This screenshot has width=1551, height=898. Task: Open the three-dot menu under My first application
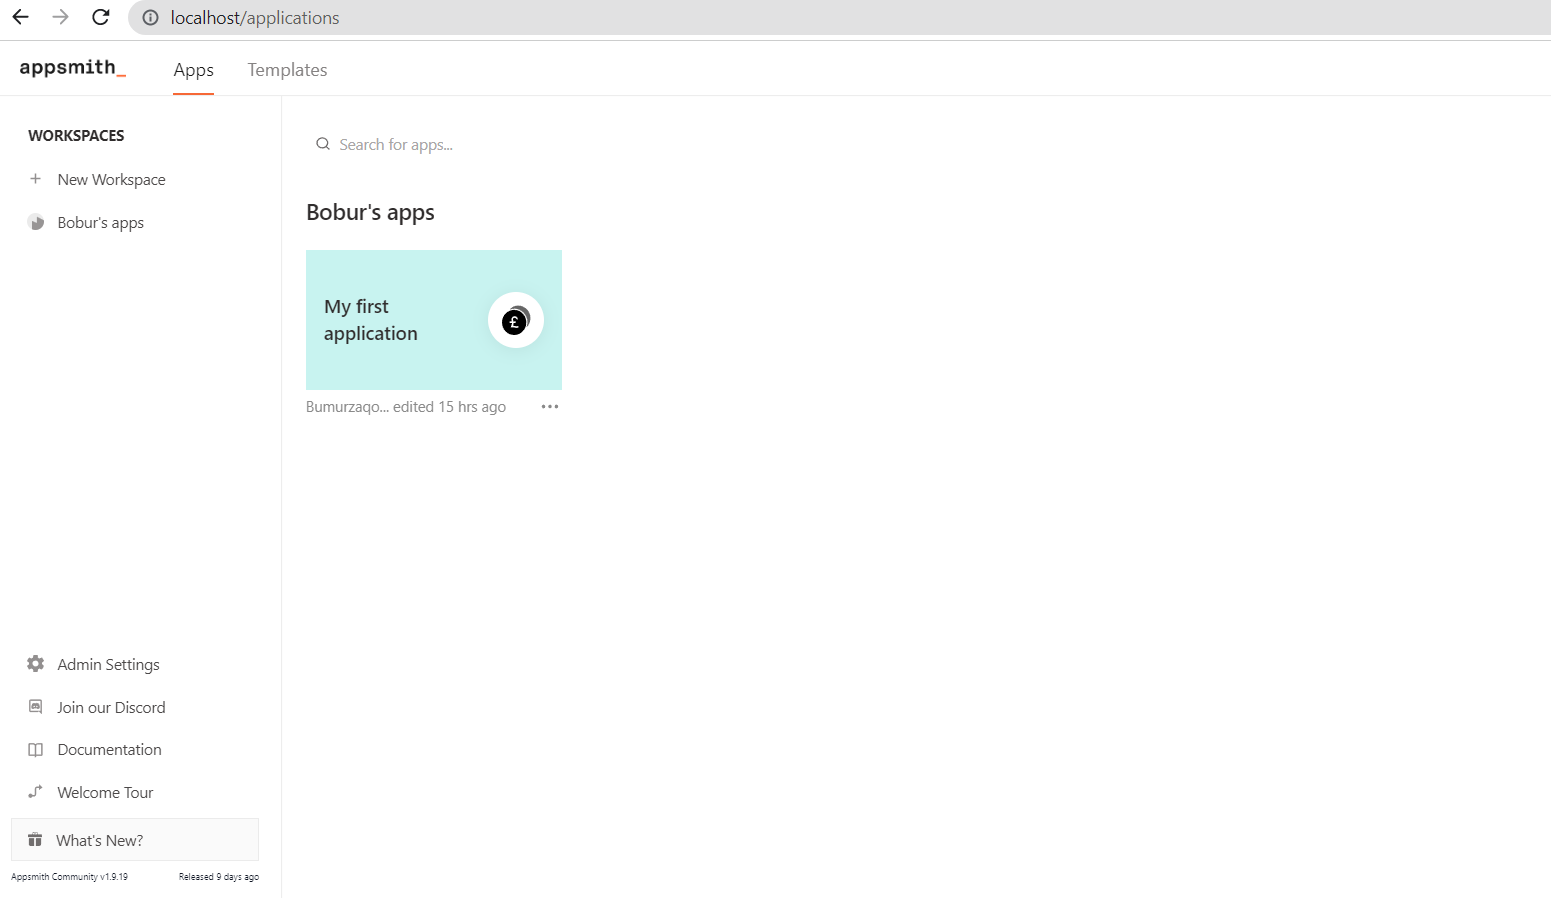pyautogui.click(x=549, y=407)
